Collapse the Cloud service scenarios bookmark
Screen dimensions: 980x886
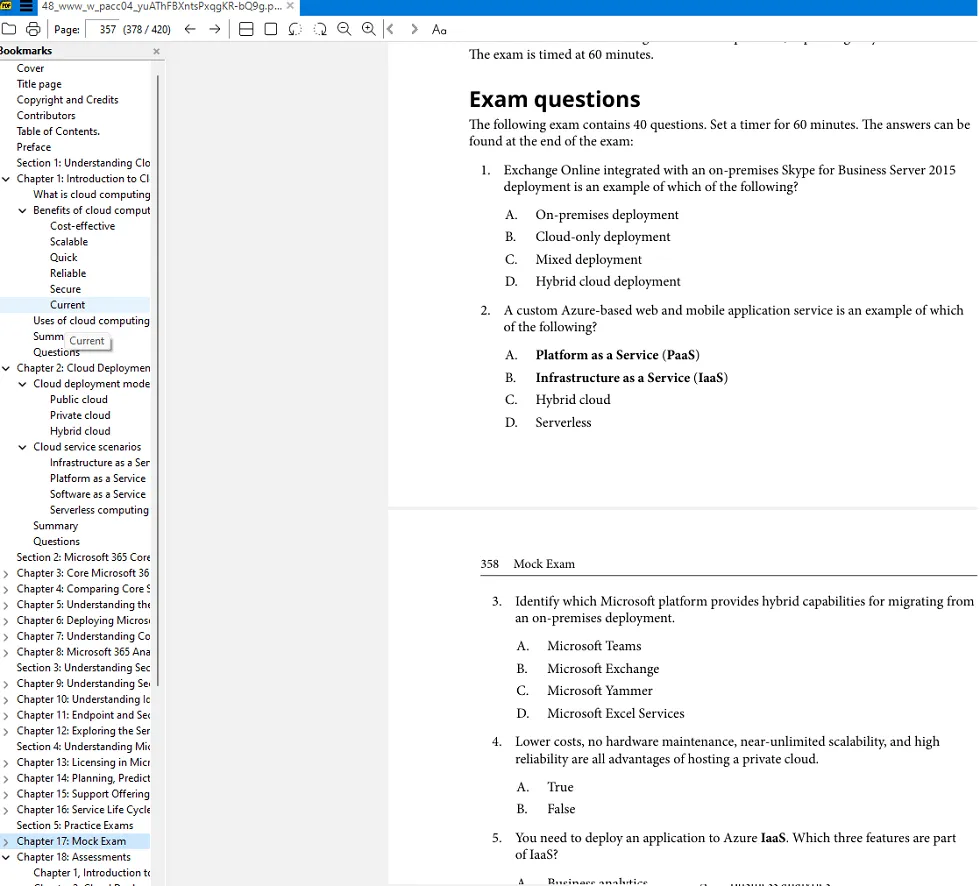coord(23,447)
